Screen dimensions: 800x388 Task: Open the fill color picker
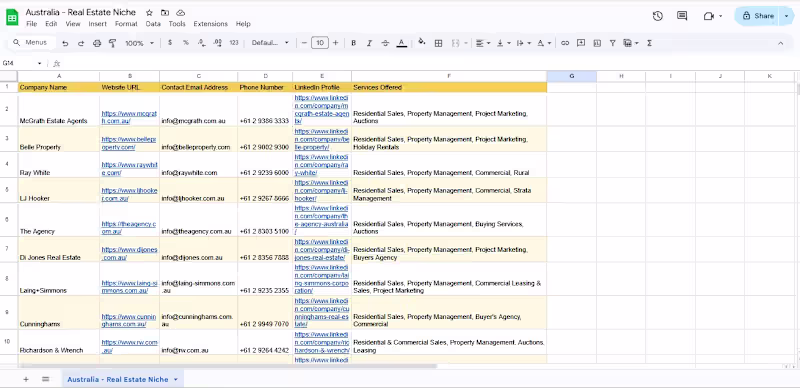click(x=421, y=42)
